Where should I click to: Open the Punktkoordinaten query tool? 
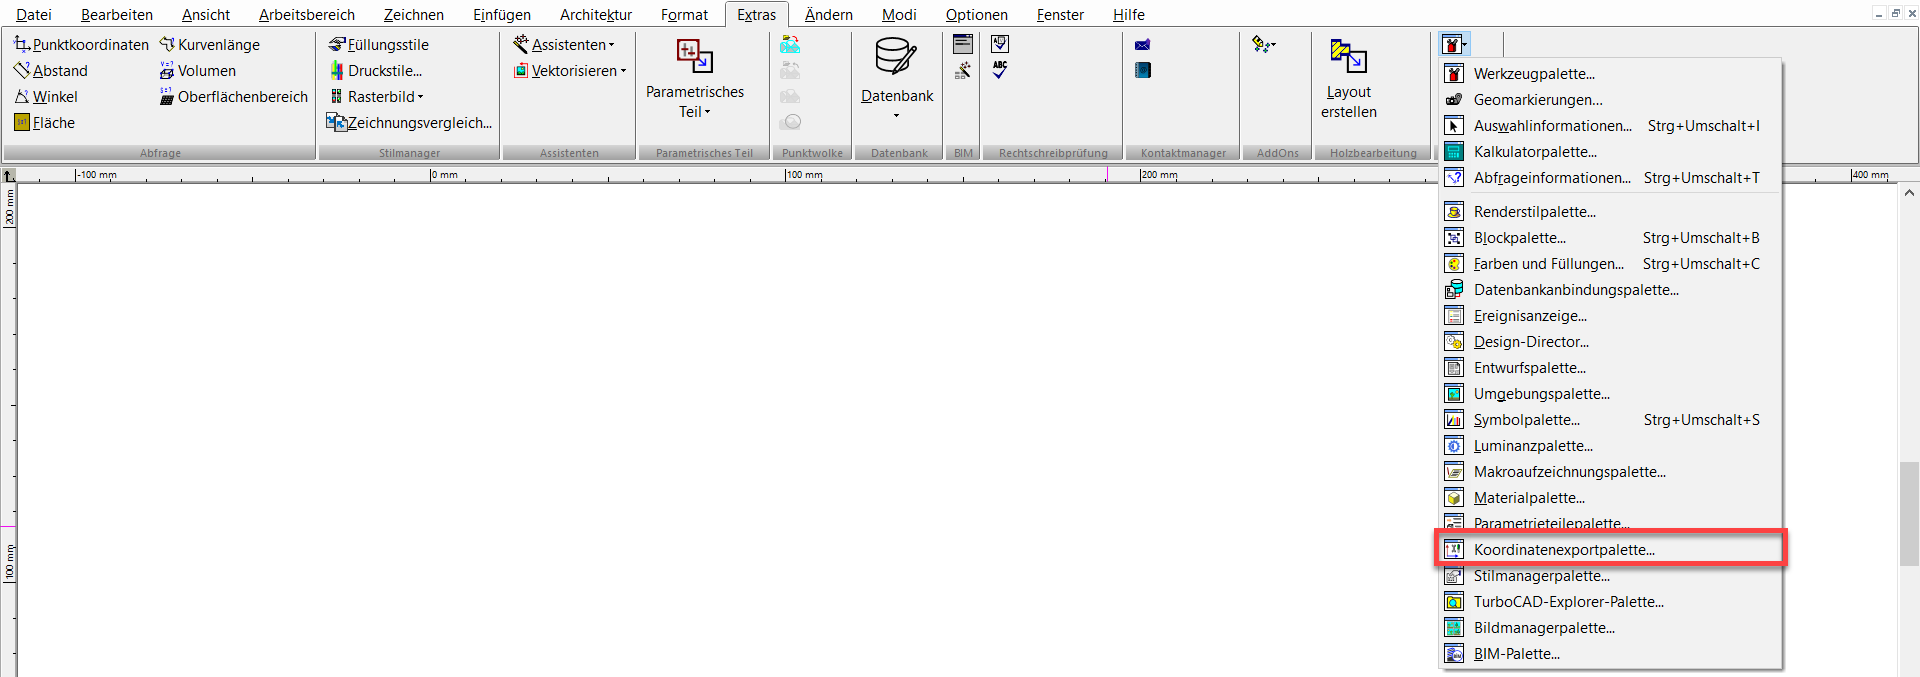(81, 44)
